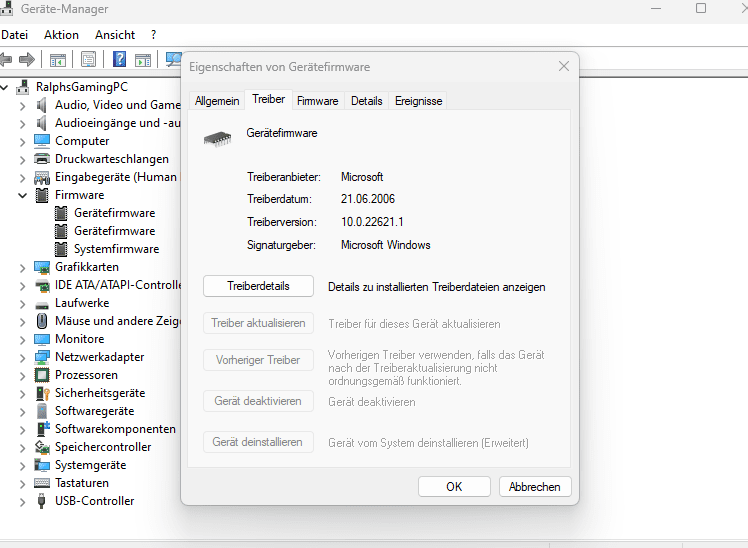Select the Systemfirmware tree entry
Viewport: 748px width, 548px height.
(116, 249)
